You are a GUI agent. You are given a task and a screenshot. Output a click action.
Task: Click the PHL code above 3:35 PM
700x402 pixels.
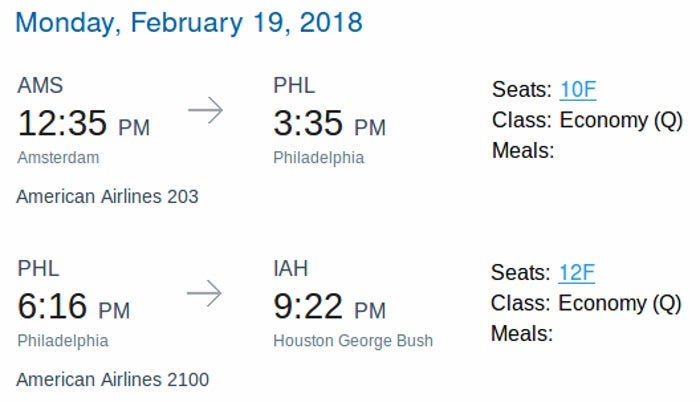tap(293, 87)
